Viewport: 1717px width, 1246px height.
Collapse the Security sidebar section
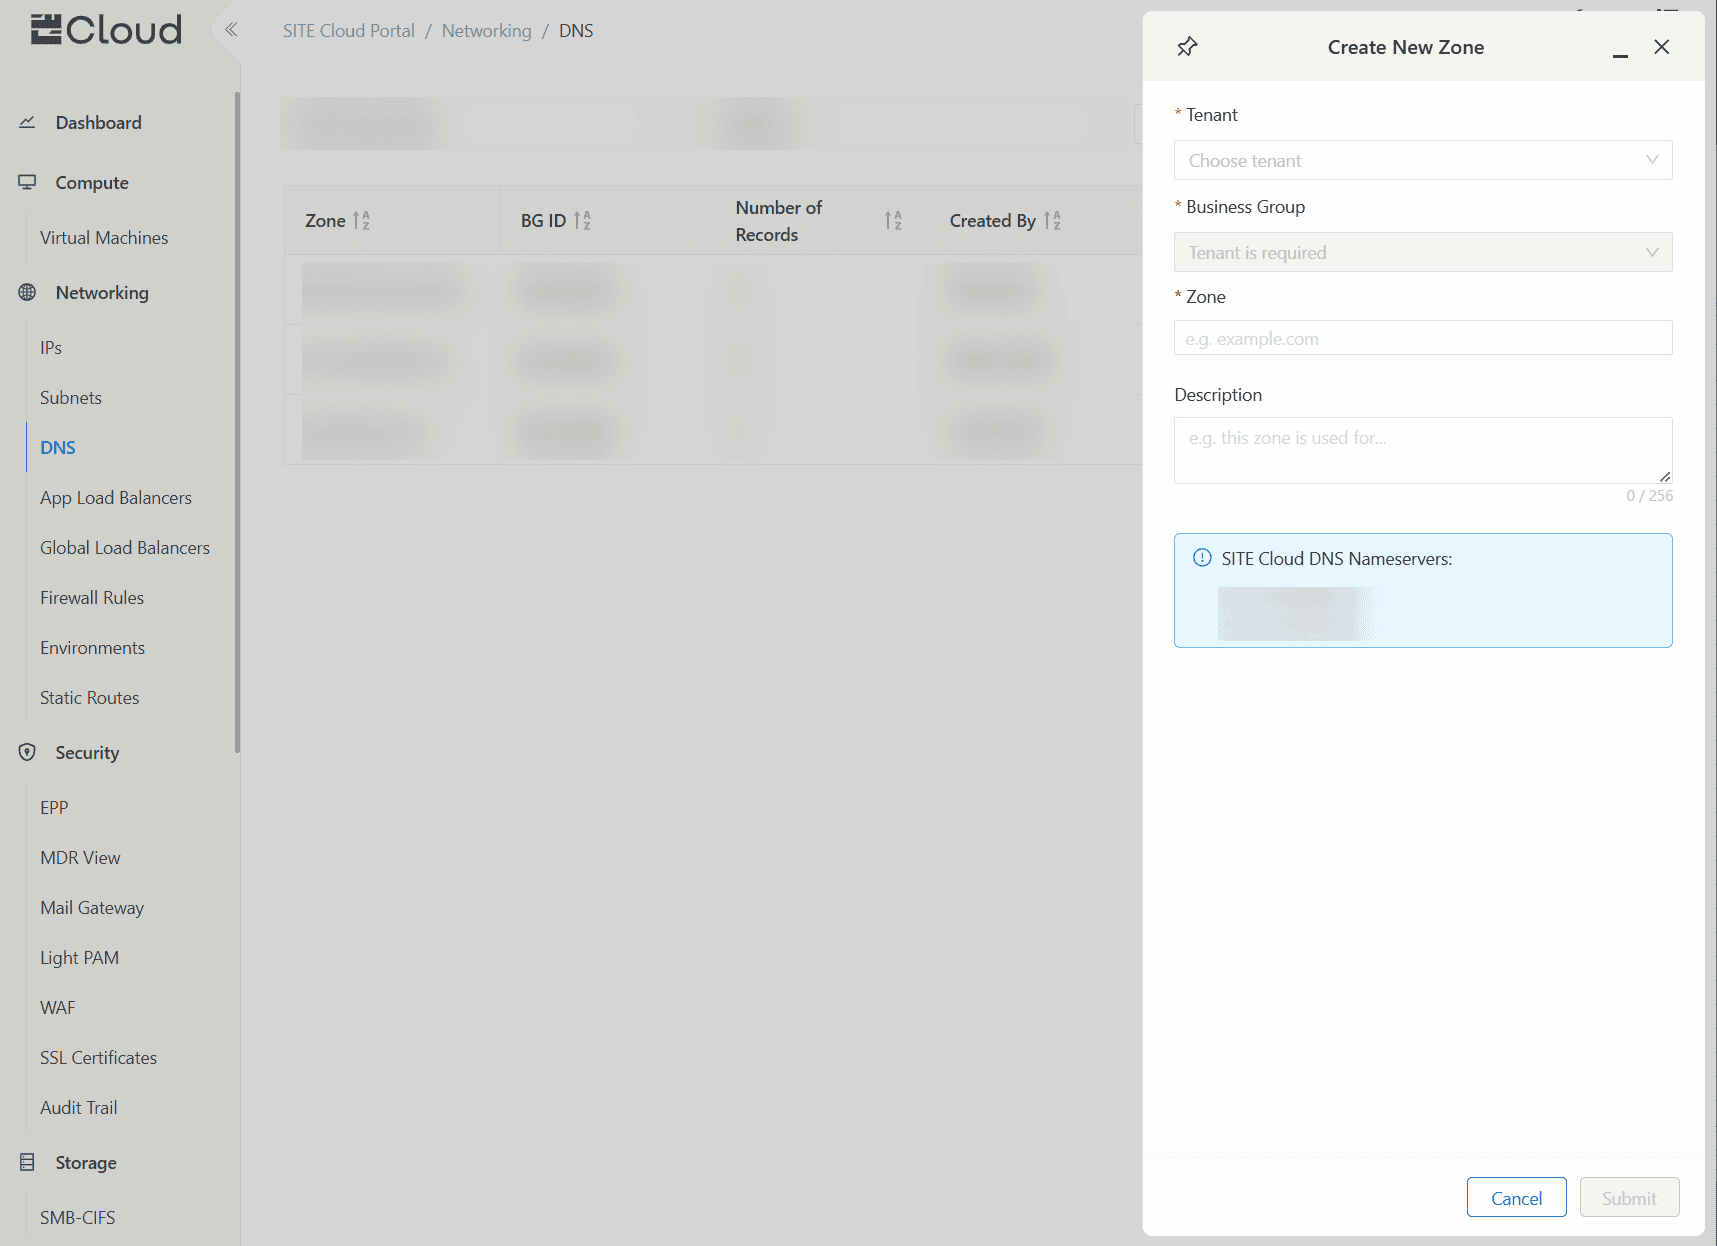click(87, 753)
